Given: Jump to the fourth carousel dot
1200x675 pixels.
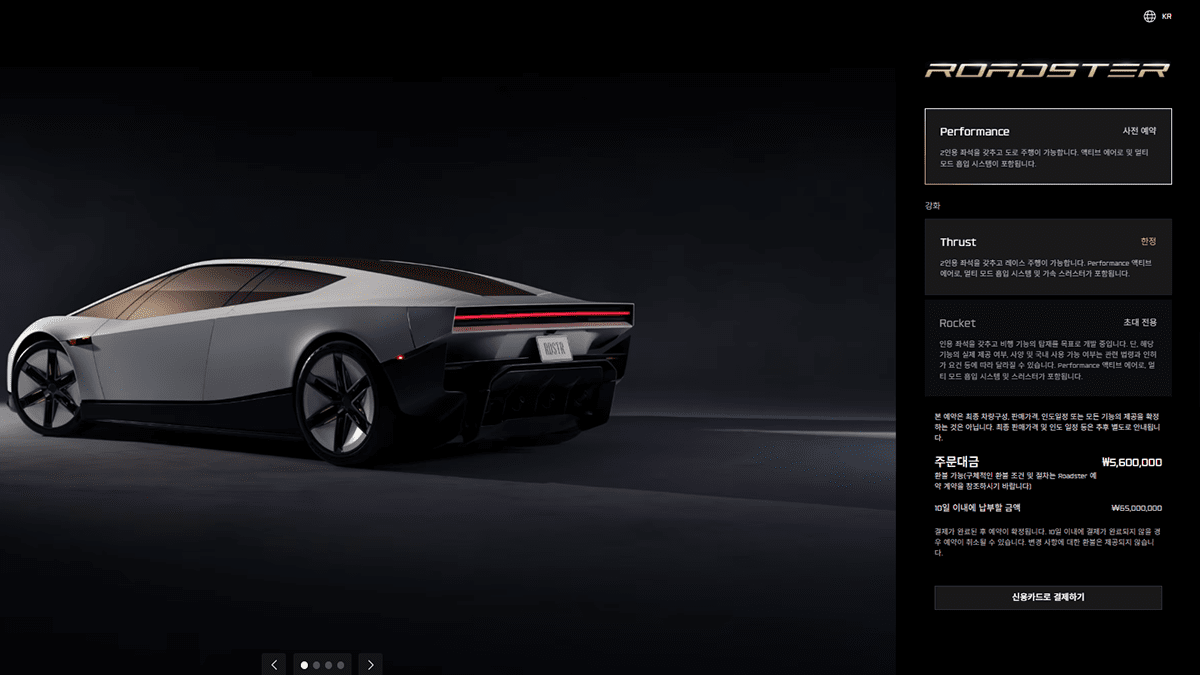Looking at the screenshot, I should pyautogui.click(x=341, y=664).
